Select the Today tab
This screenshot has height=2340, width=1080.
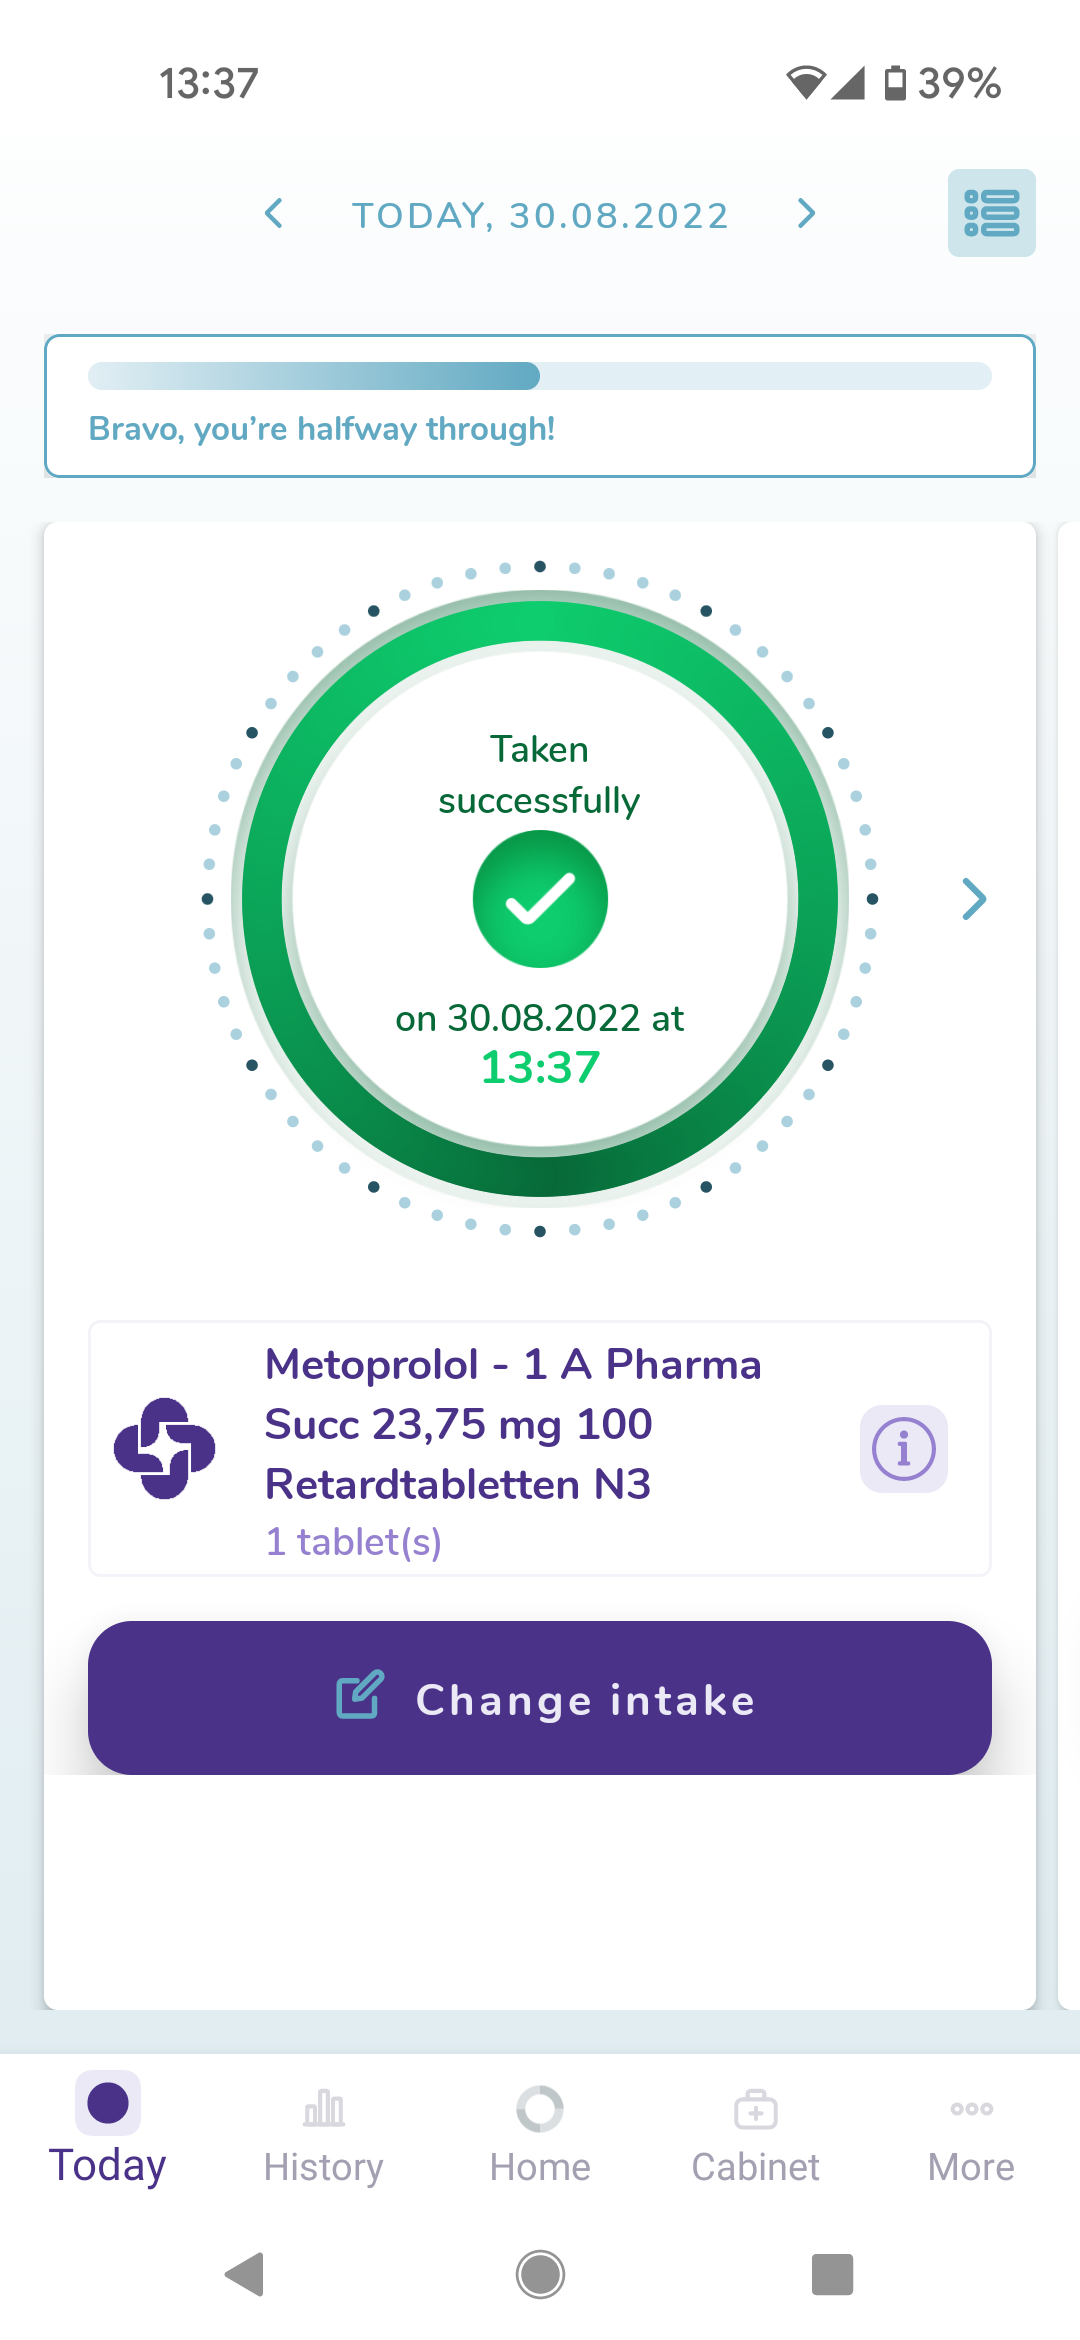click(x=108, y=2131)
